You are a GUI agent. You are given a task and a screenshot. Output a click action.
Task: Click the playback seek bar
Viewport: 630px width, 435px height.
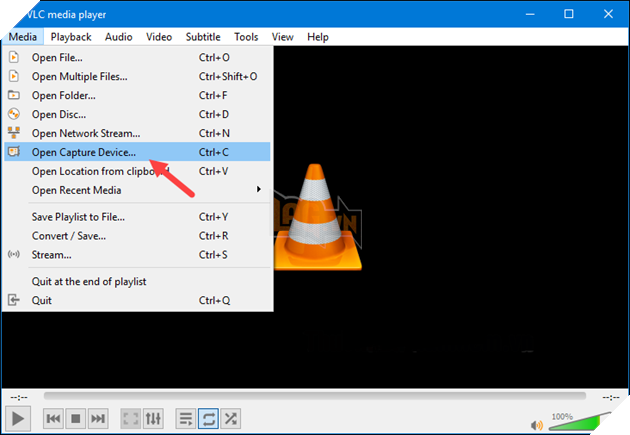[315, 396]
